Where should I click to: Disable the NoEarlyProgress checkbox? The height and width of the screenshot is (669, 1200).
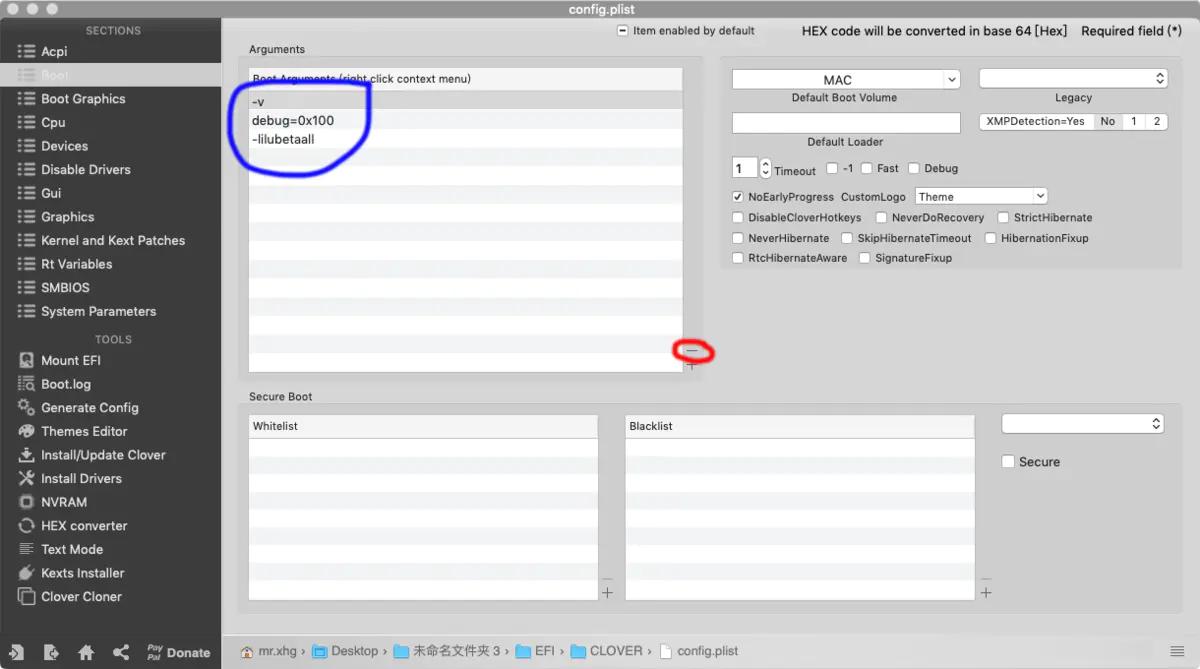(x=737, y=196)
